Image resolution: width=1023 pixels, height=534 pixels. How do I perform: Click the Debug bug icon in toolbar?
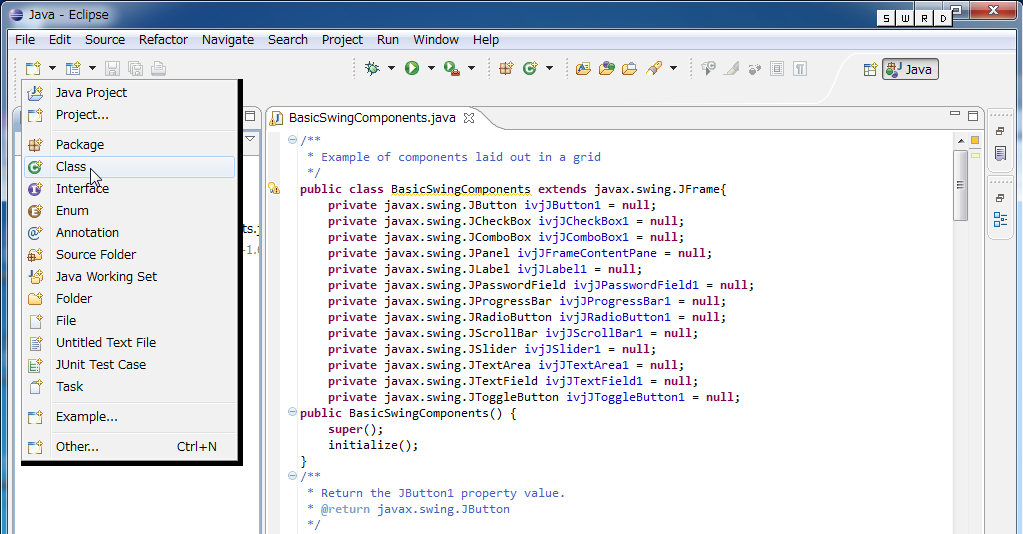tap(372, 68)
